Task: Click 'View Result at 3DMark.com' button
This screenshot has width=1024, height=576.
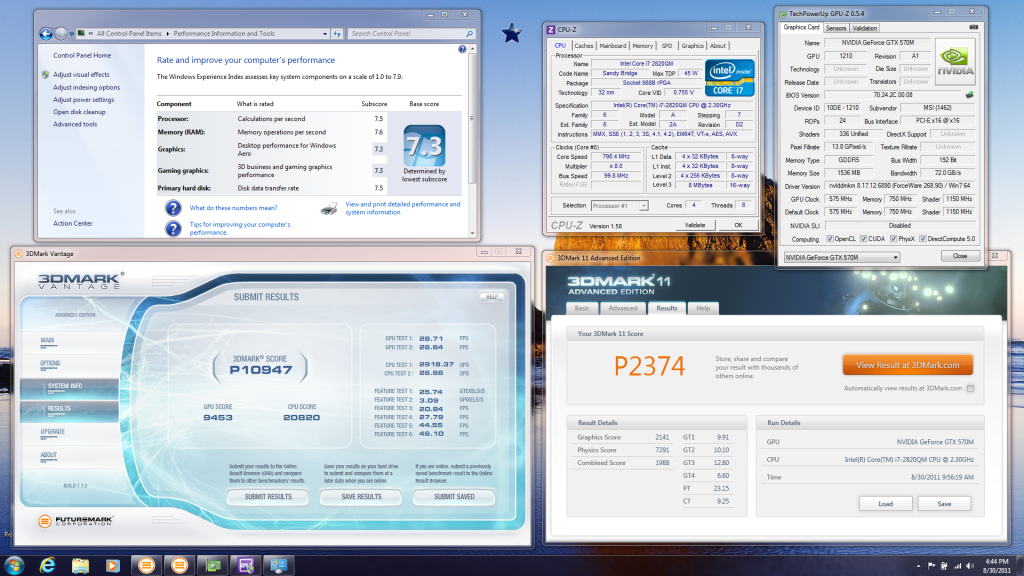Action: pos(908,365)
